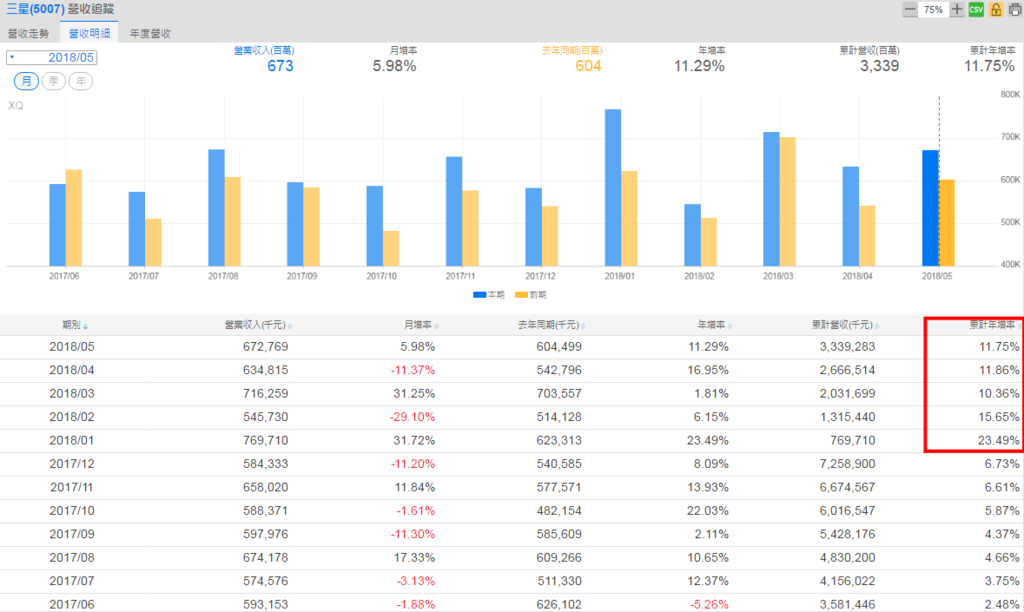Screen dimensions: 1024x612
Task: Select the 2018/04 table row period
Action: [72, 370]
